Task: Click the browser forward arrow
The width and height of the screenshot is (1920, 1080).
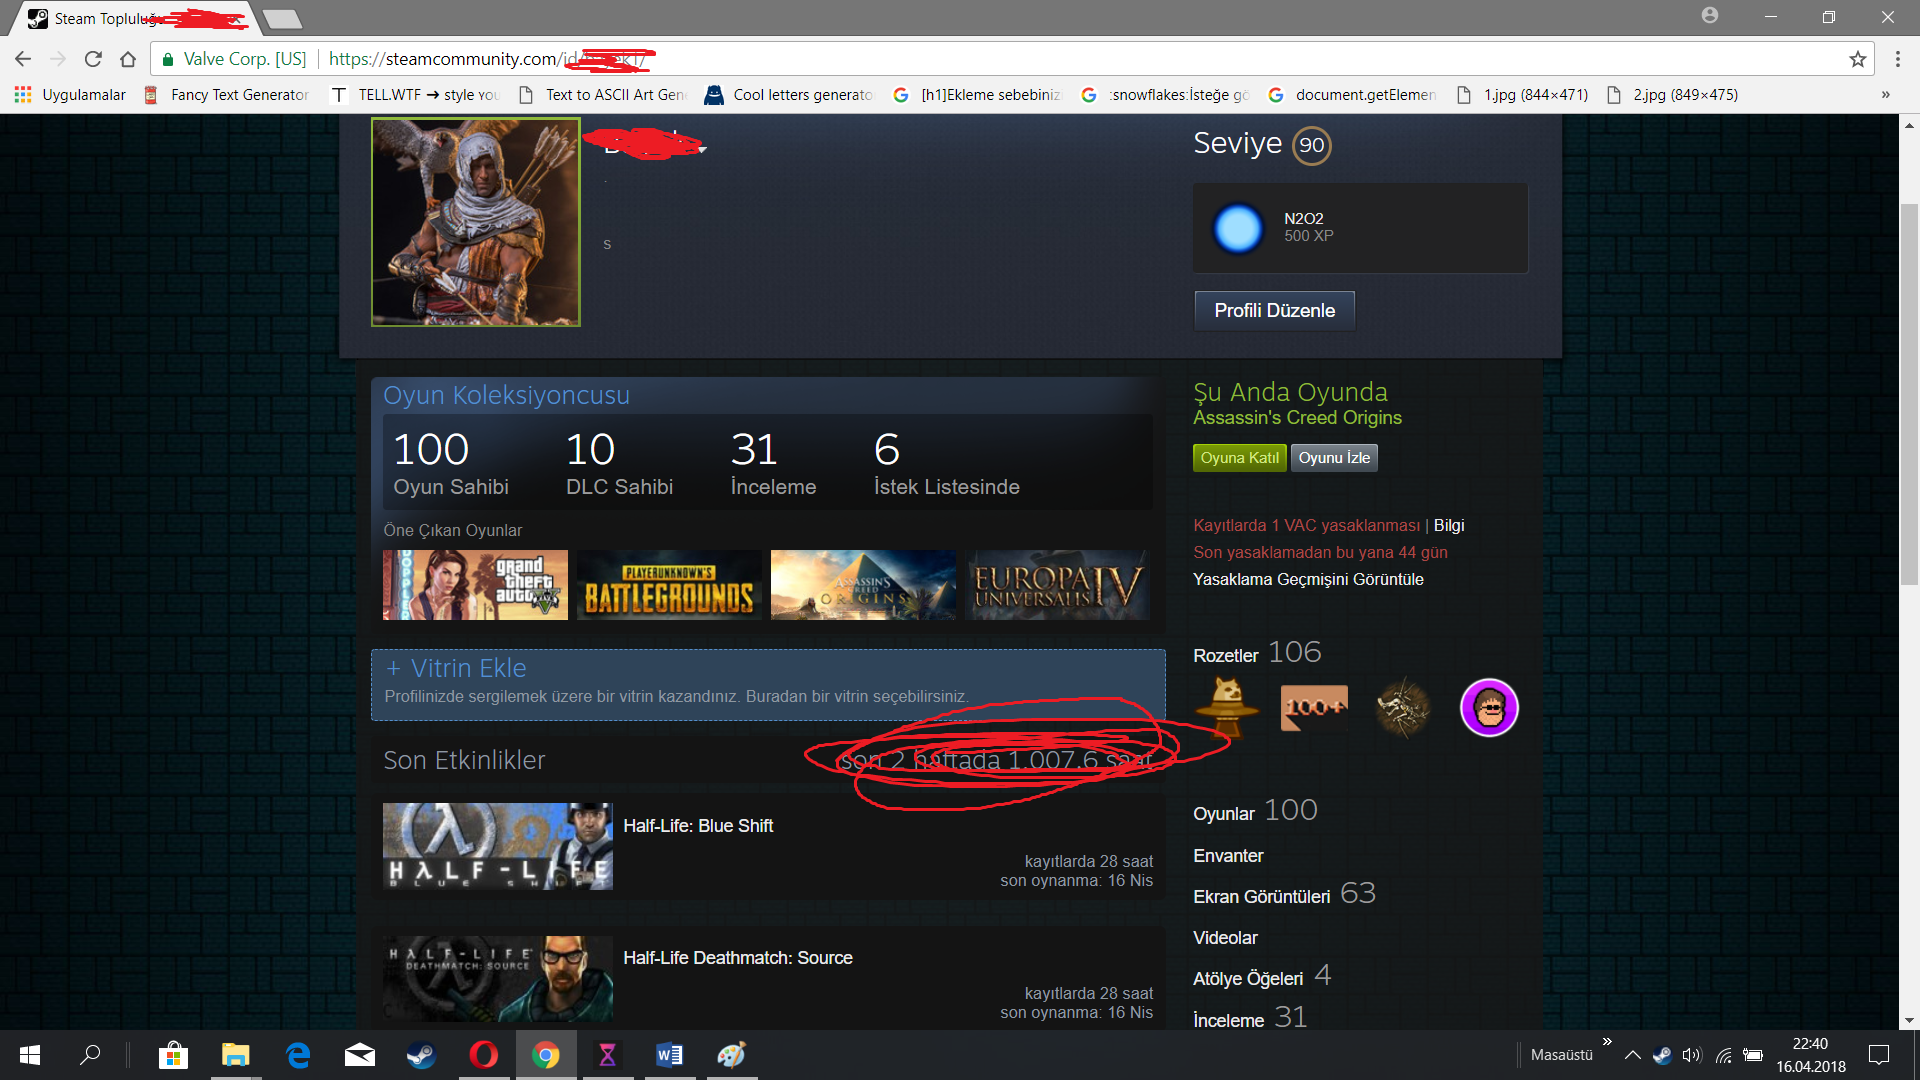Action: click(58, 59)
